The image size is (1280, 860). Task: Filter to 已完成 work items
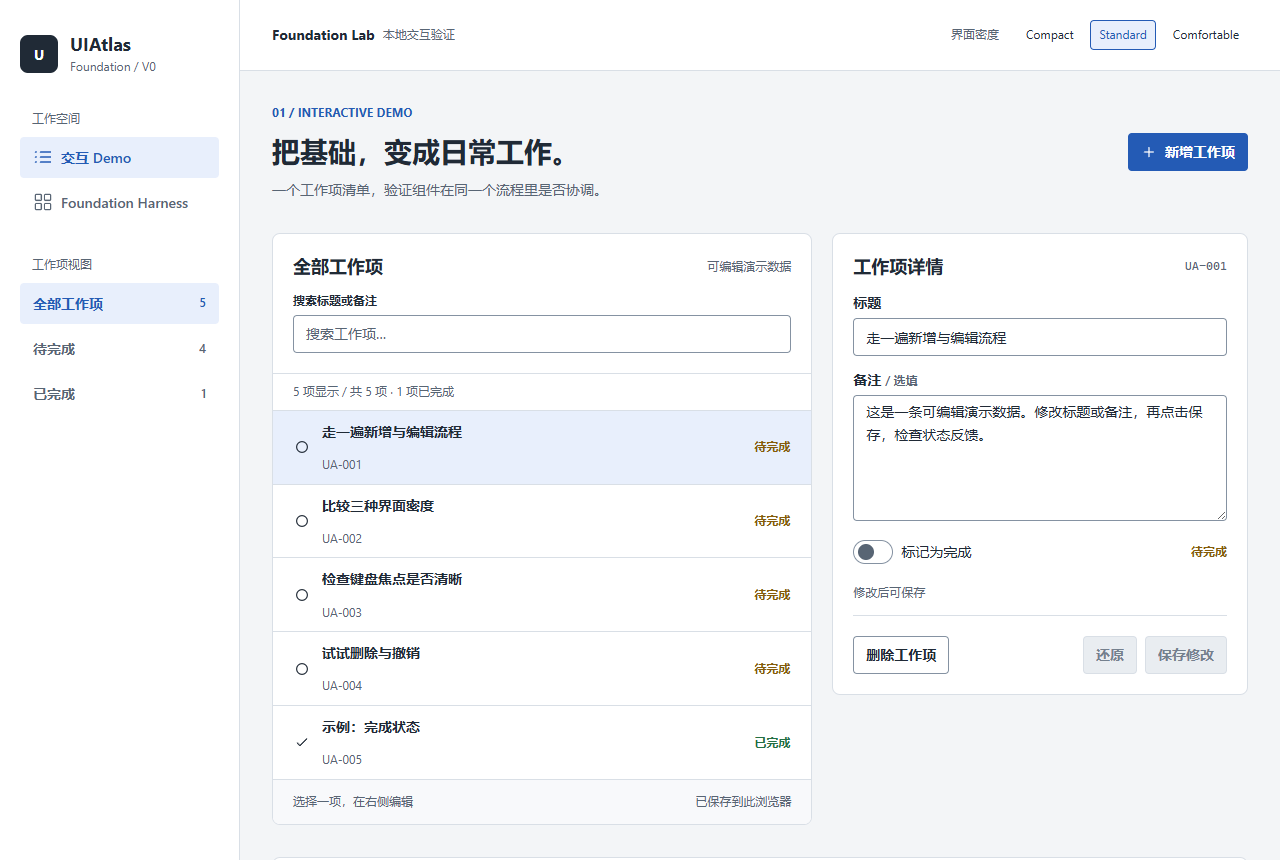point(119,393)
